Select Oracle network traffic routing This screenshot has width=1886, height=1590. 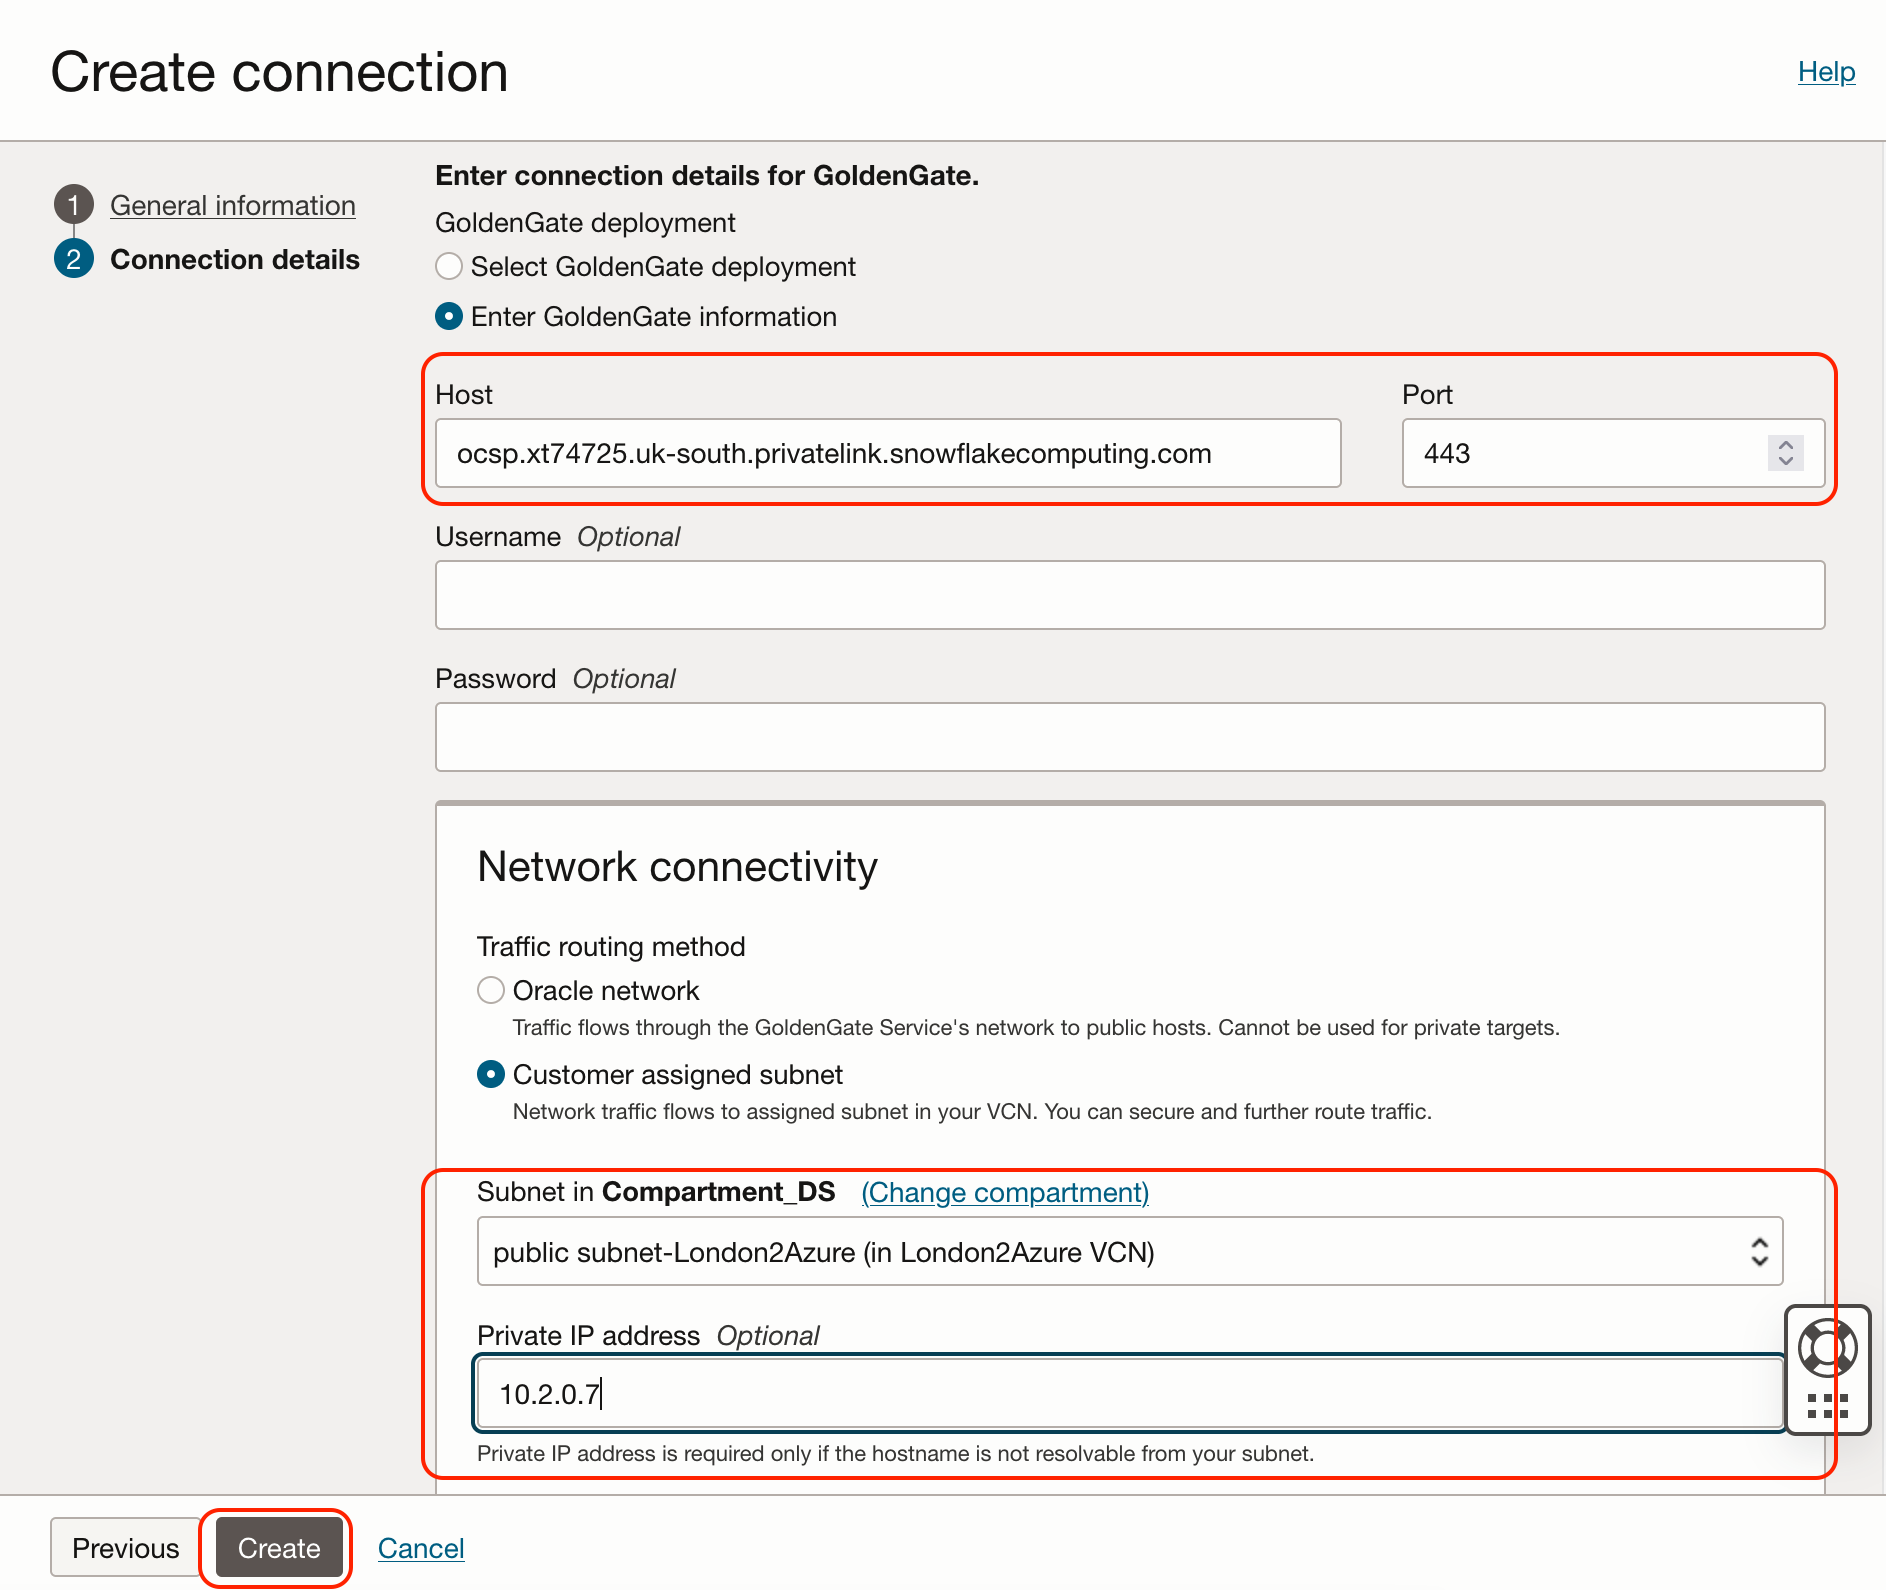click(491, 991)
